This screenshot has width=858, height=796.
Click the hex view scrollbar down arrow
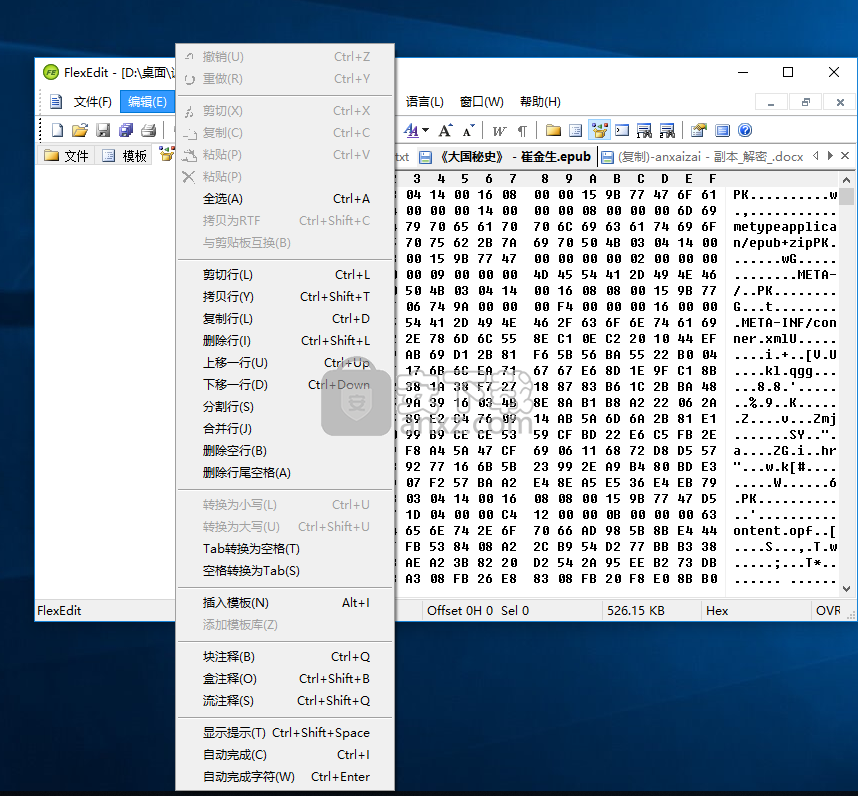pos(847,589)
